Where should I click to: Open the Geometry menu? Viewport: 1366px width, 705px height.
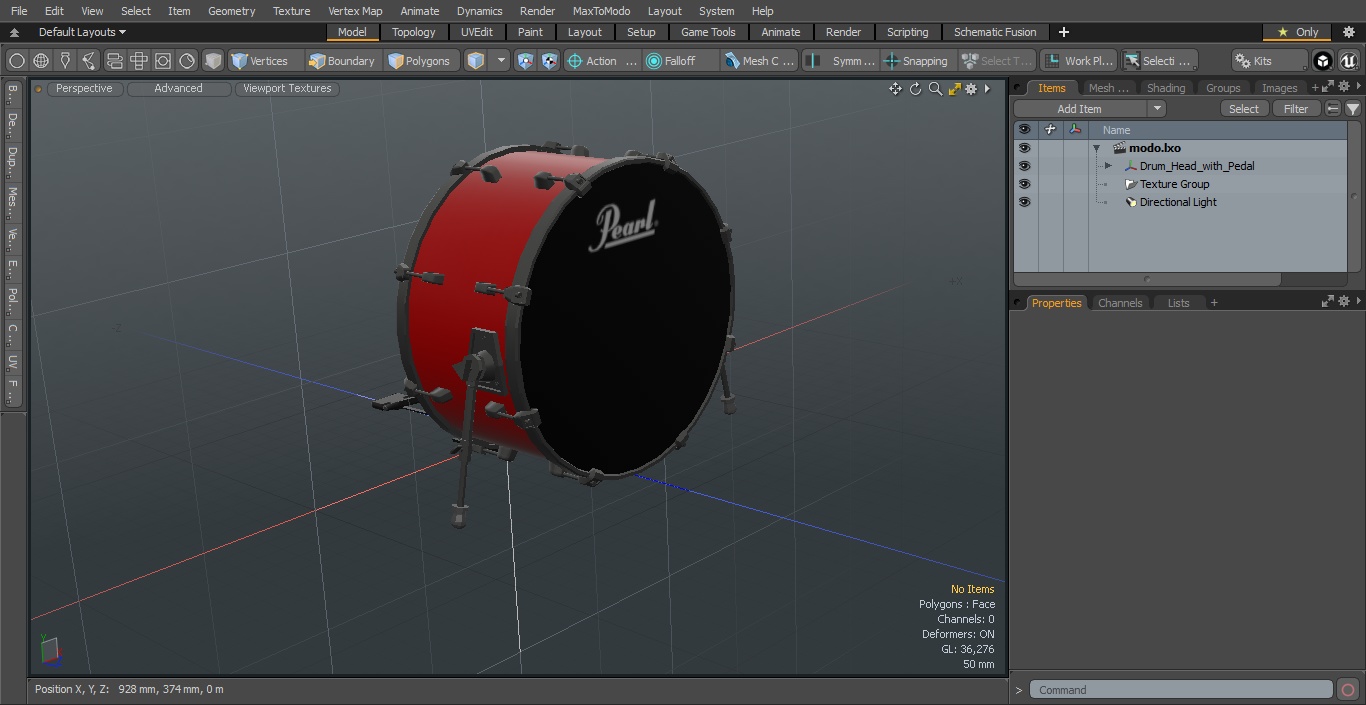[231, 11]
